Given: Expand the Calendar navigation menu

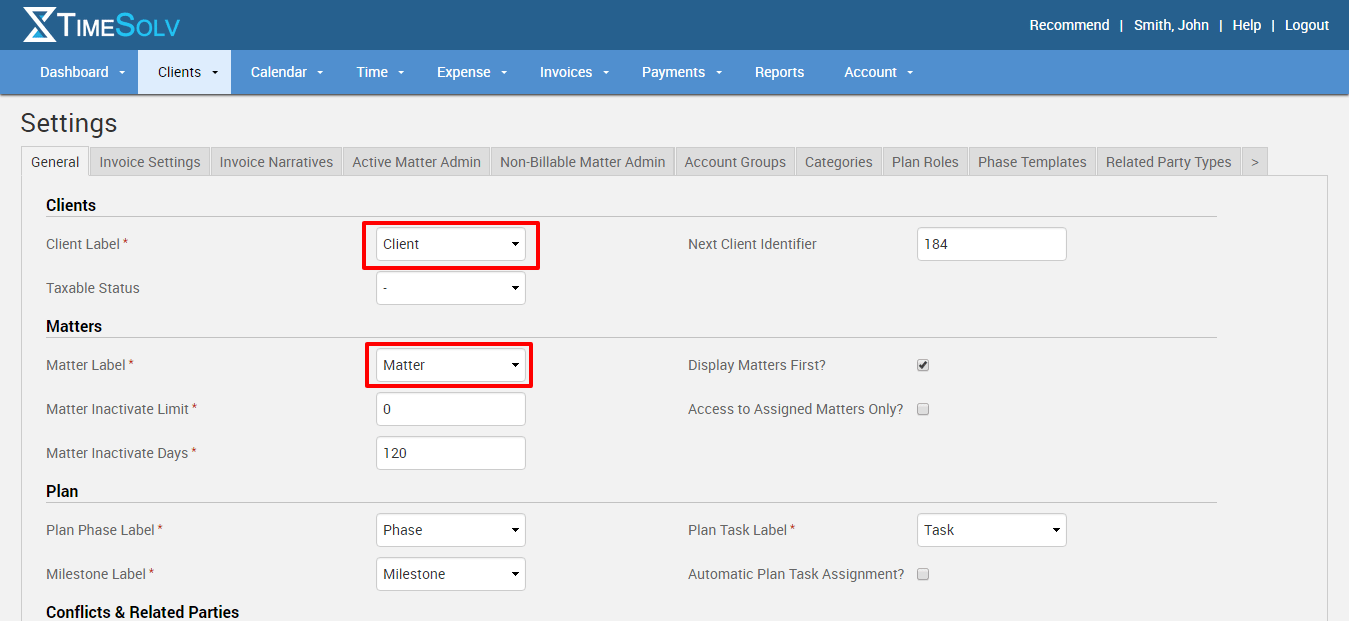Looking at the screenshot, I should click(x=286, y=72).
